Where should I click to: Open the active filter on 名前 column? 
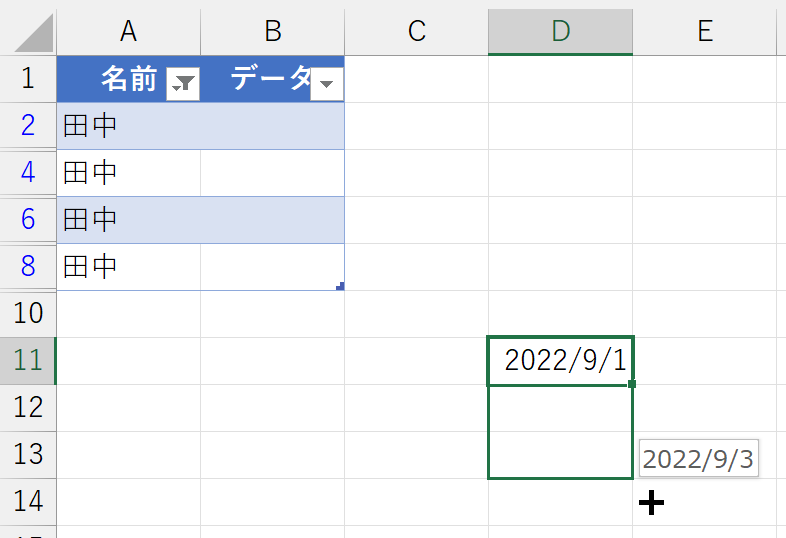click(183, 84)
